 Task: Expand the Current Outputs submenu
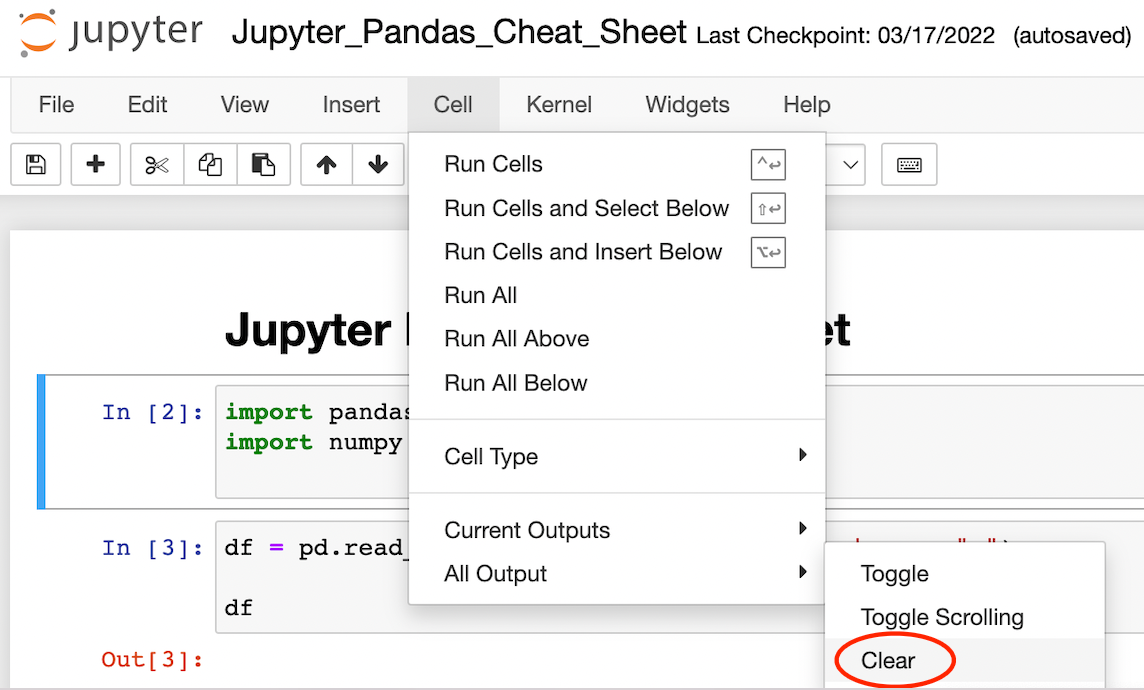[x=527, y=530]
